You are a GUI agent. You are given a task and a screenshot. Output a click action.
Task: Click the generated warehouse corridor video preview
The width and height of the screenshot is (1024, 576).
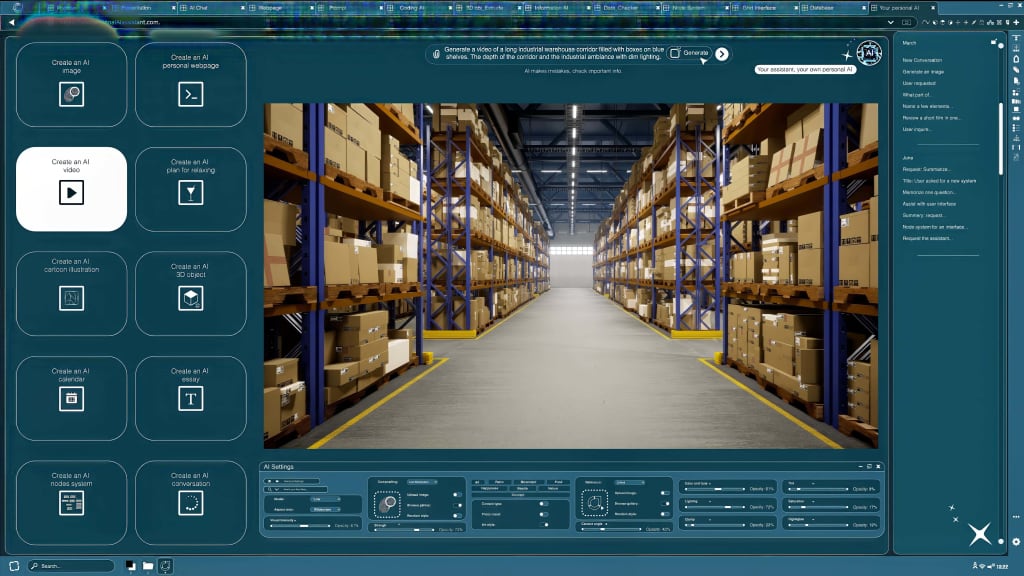pos(571,276)
